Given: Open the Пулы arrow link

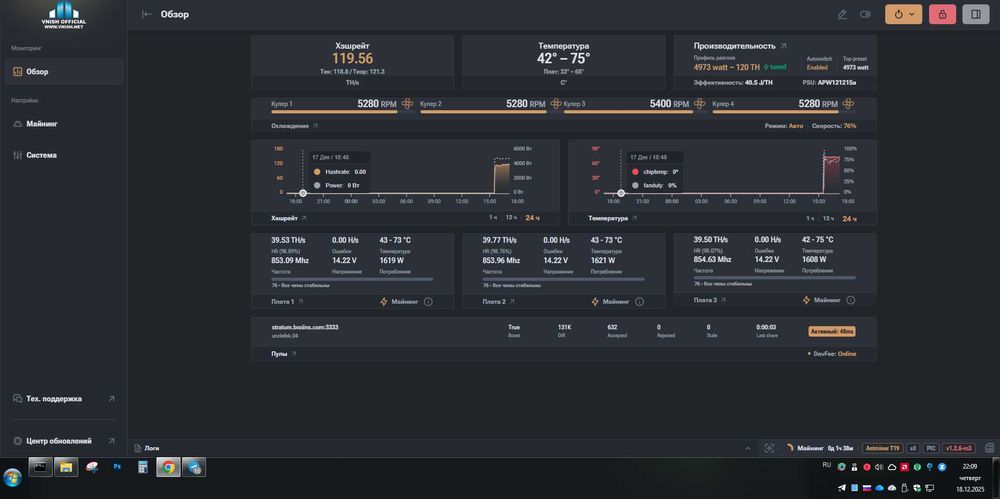Looking at the screenshot, I should coord(294,354).
